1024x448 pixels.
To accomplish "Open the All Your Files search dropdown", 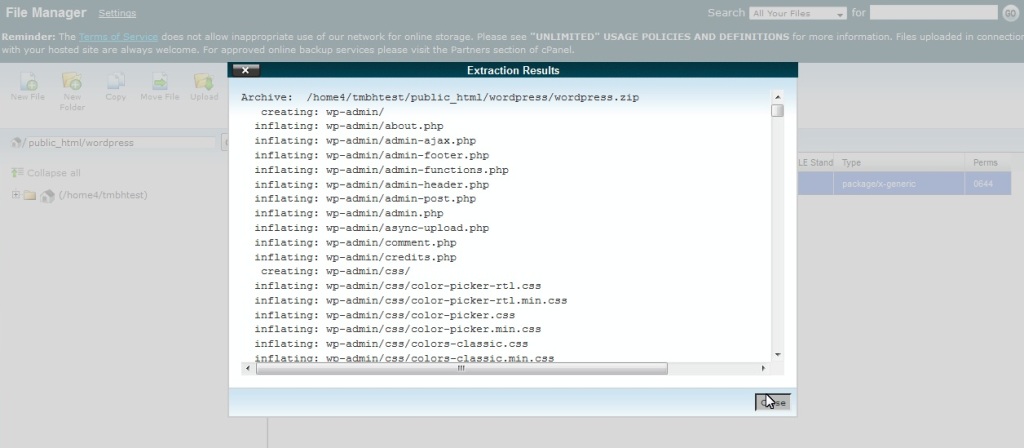I will [797, 14].
